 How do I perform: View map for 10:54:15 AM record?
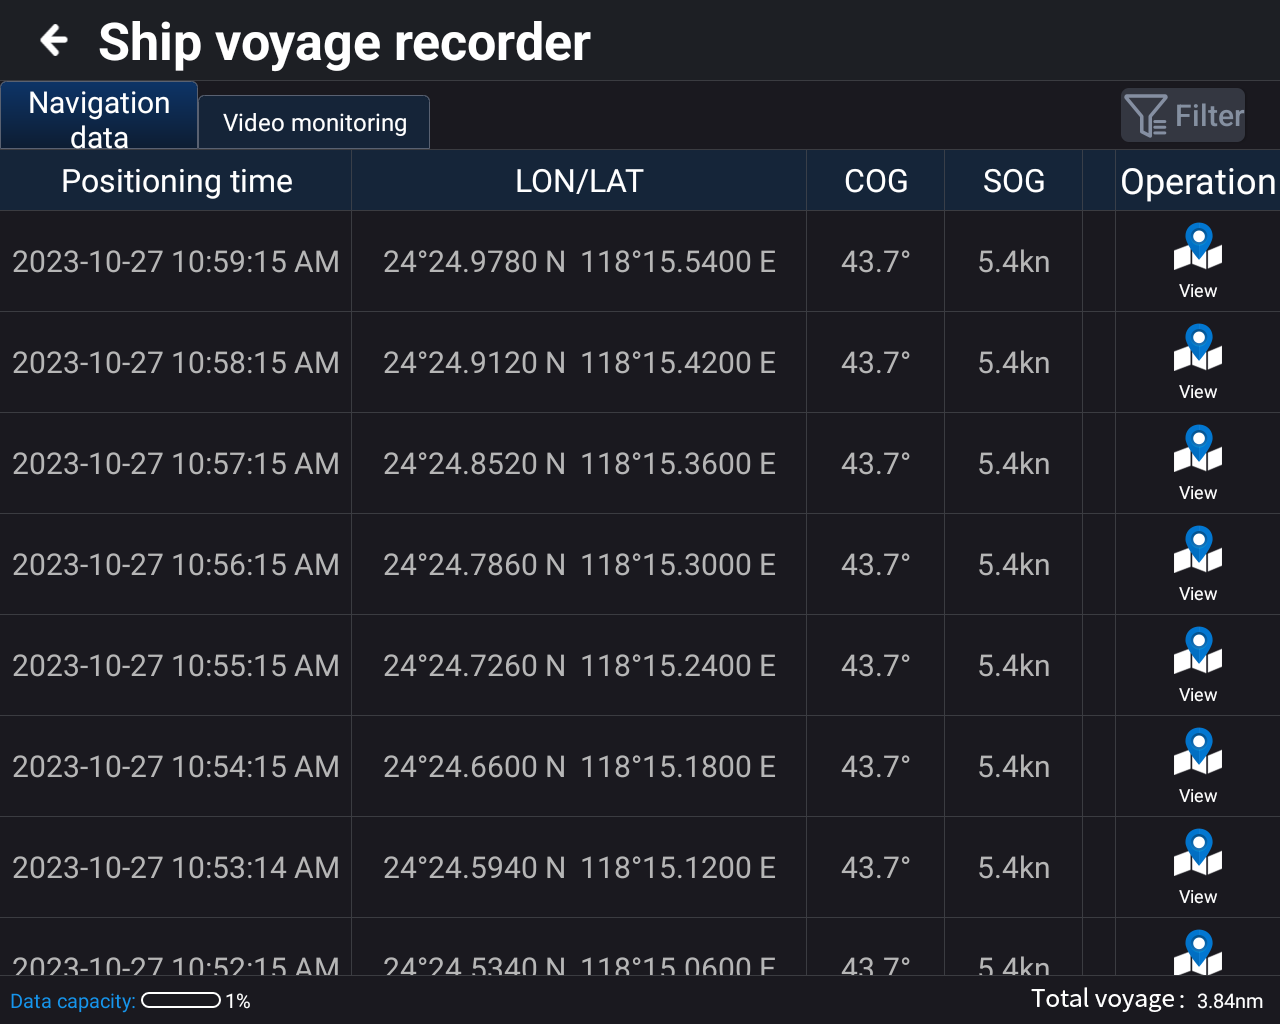click(x=1198, y=767)
